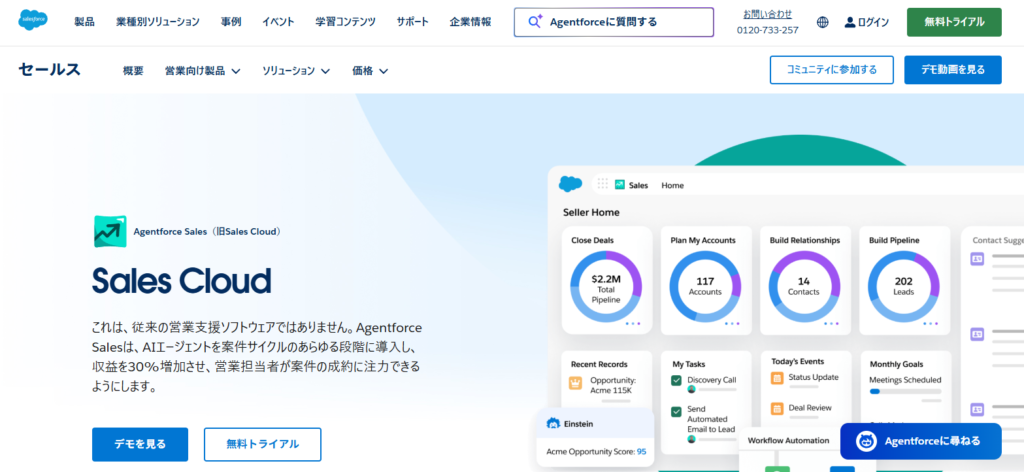Click the Workflow Automation label
The image size is (1024, 472).
pyautogui.click(x=788, y=441)
